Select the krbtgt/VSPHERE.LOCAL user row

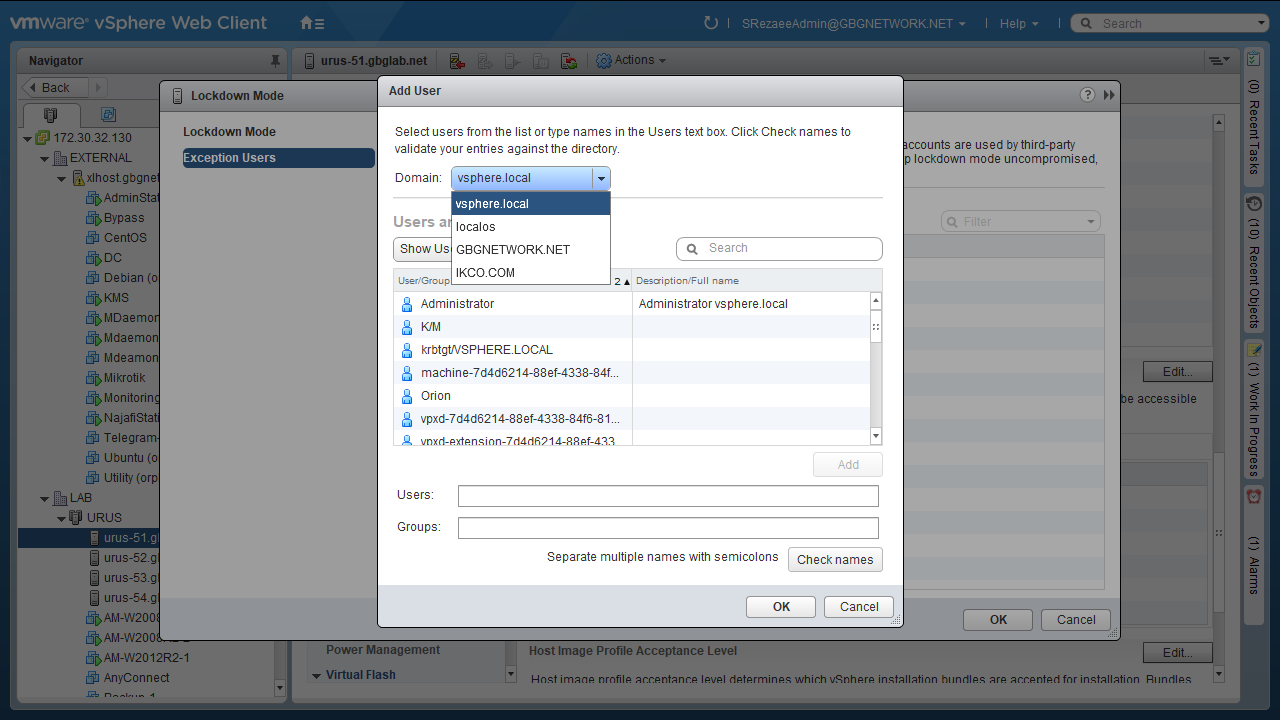[632, 350]
